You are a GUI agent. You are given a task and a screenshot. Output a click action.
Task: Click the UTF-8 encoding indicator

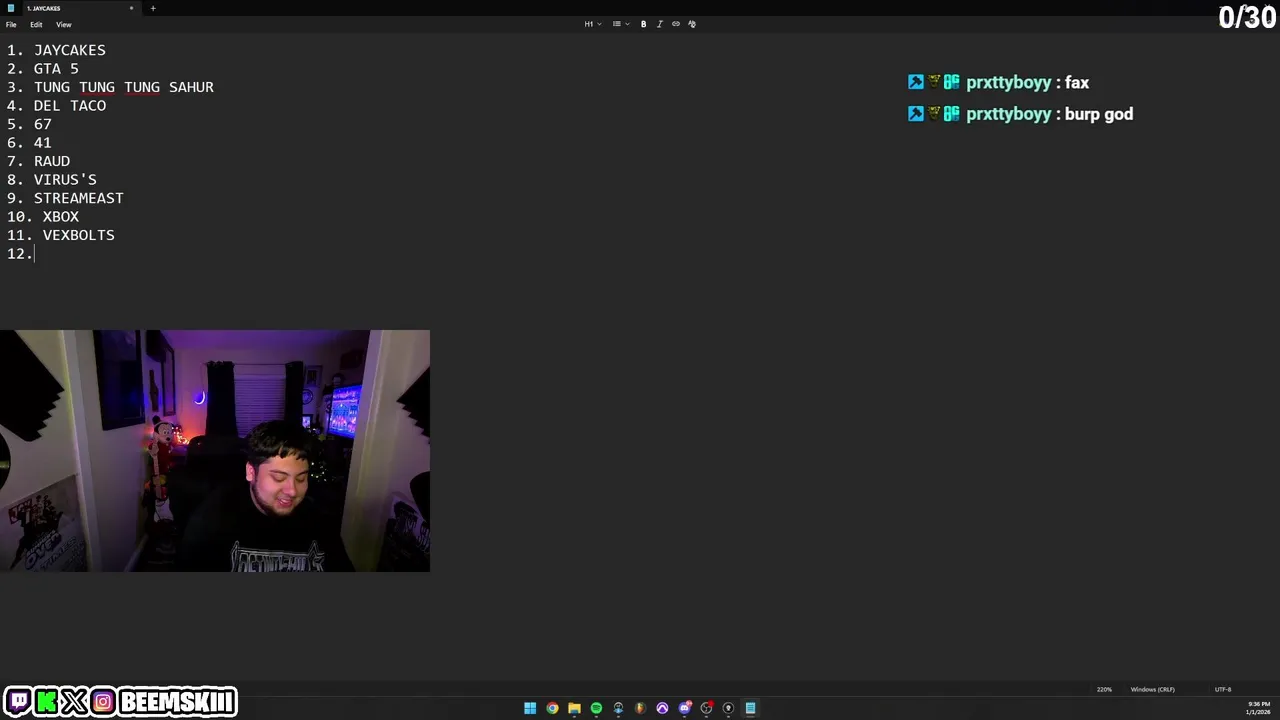tap(1223, 689)
